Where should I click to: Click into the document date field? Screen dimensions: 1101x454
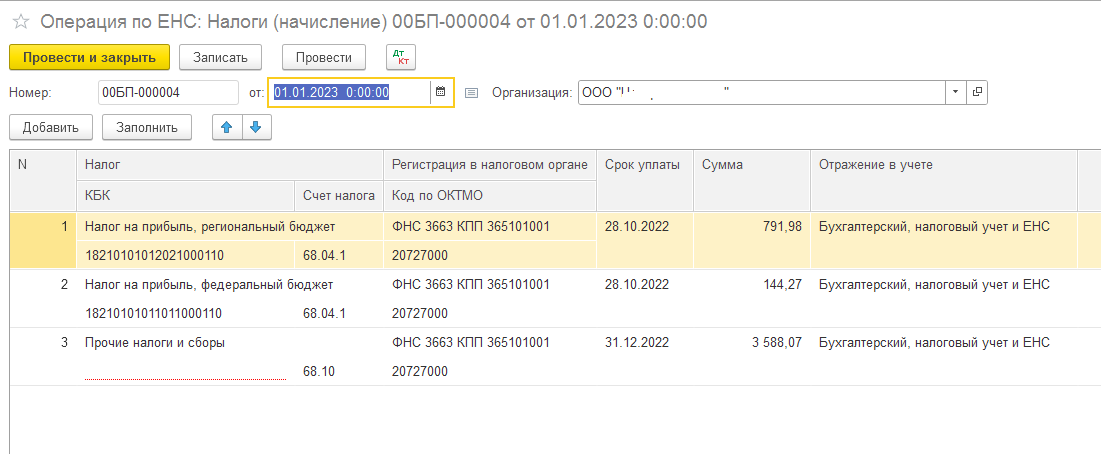(350, 92)
